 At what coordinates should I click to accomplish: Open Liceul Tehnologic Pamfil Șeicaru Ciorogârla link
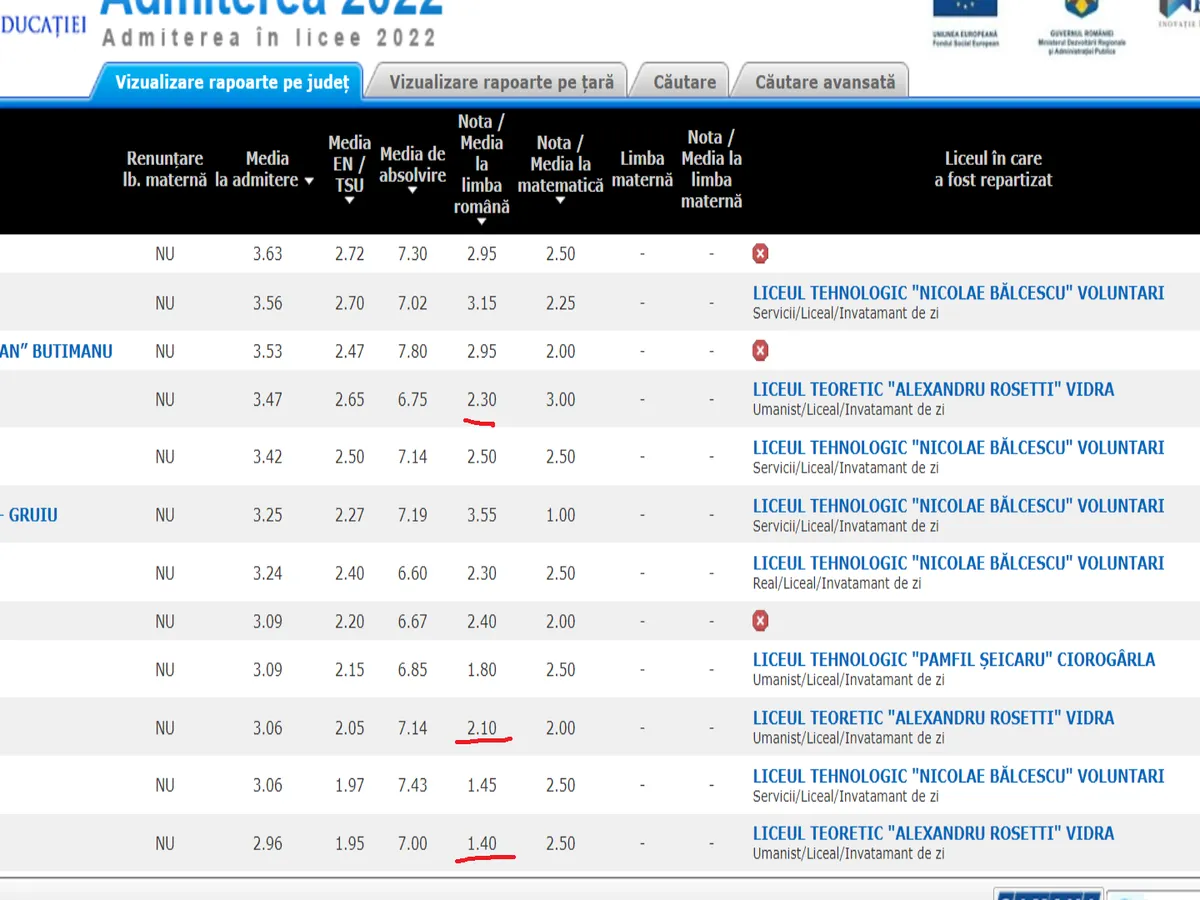pos(953,660)
